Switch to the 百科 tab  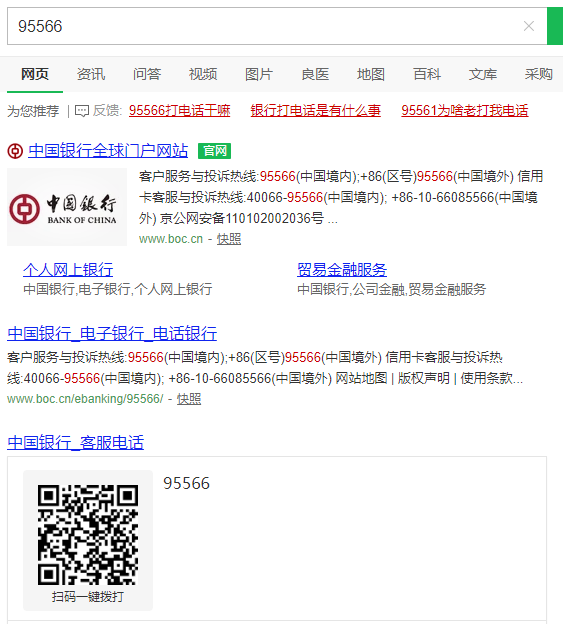tap(427, 74)
